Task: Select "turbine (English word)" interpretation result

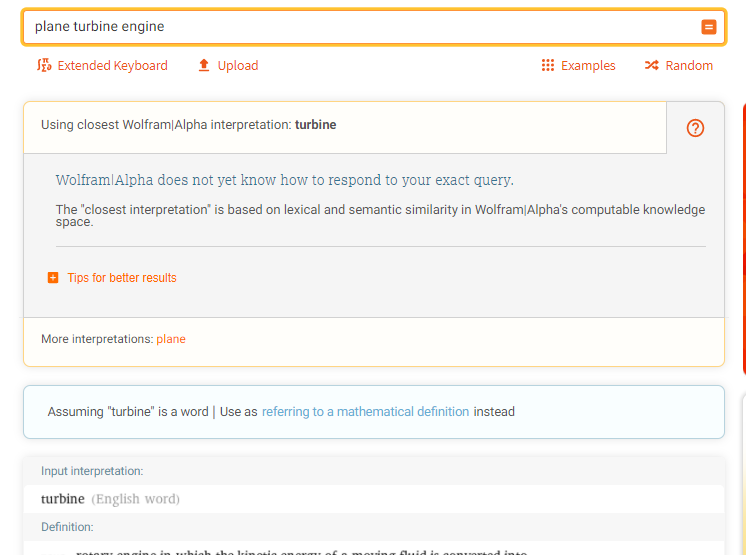Action: click(x=110, y=499)
